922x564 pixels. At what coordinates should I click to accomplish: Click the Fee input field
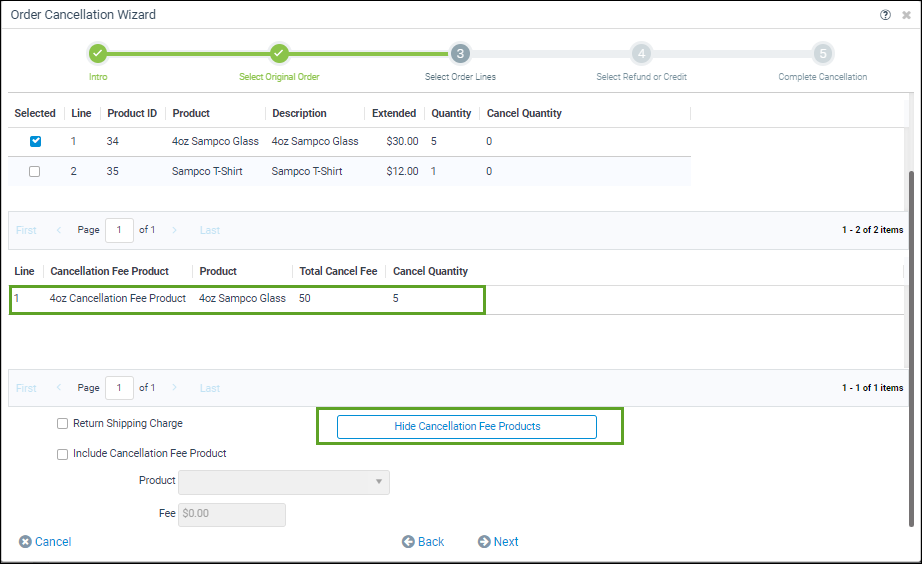point(232,514)
